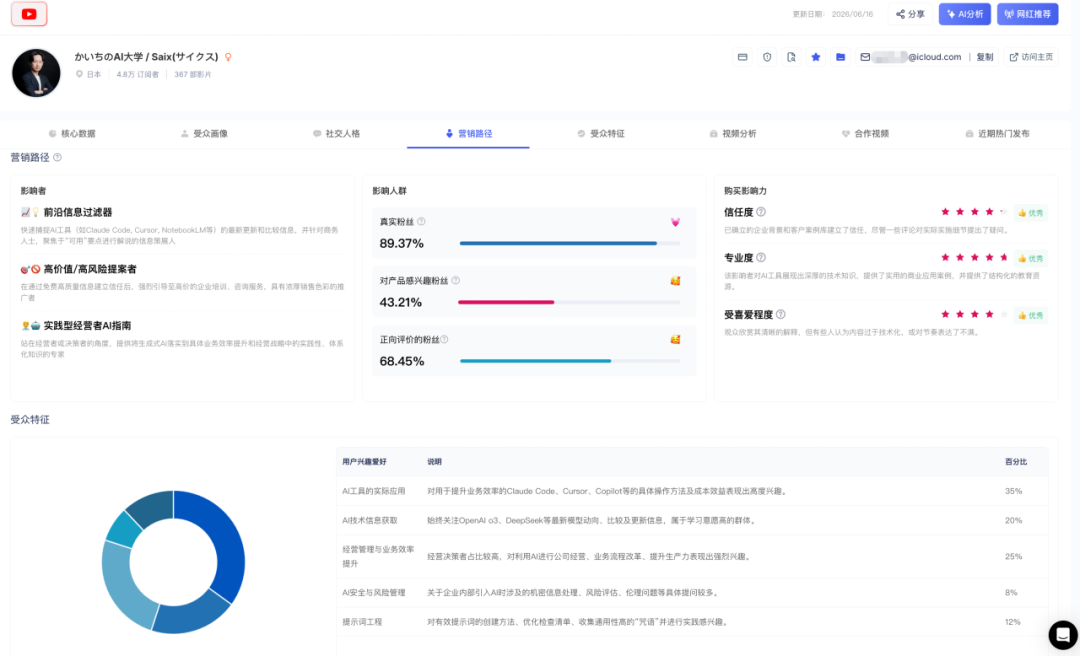Image resolution: width=1080 pixels, height=656 pixels.
Task: Open the blue folder icon
Action: click(x=840, y=57)
